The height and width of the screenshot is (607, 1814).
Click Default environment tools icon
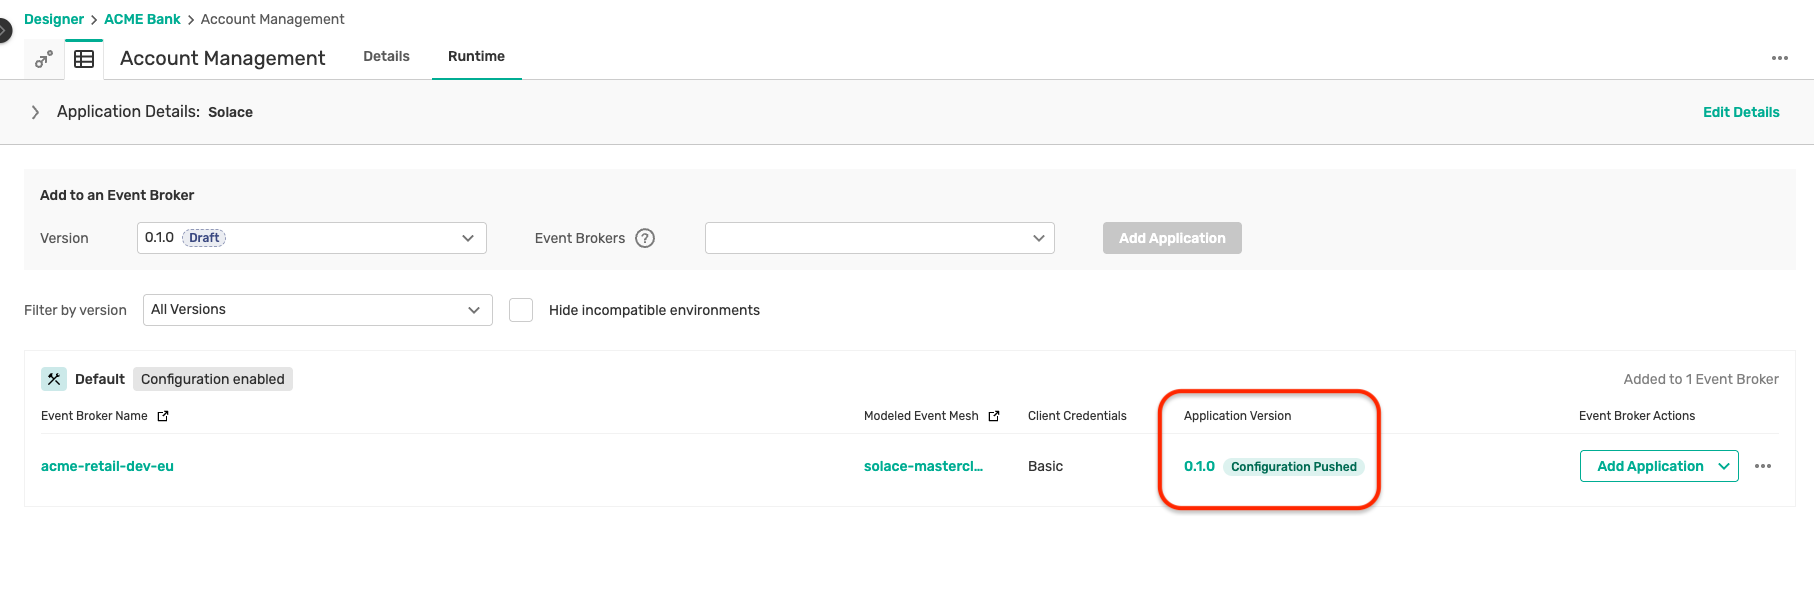(54, 379)
